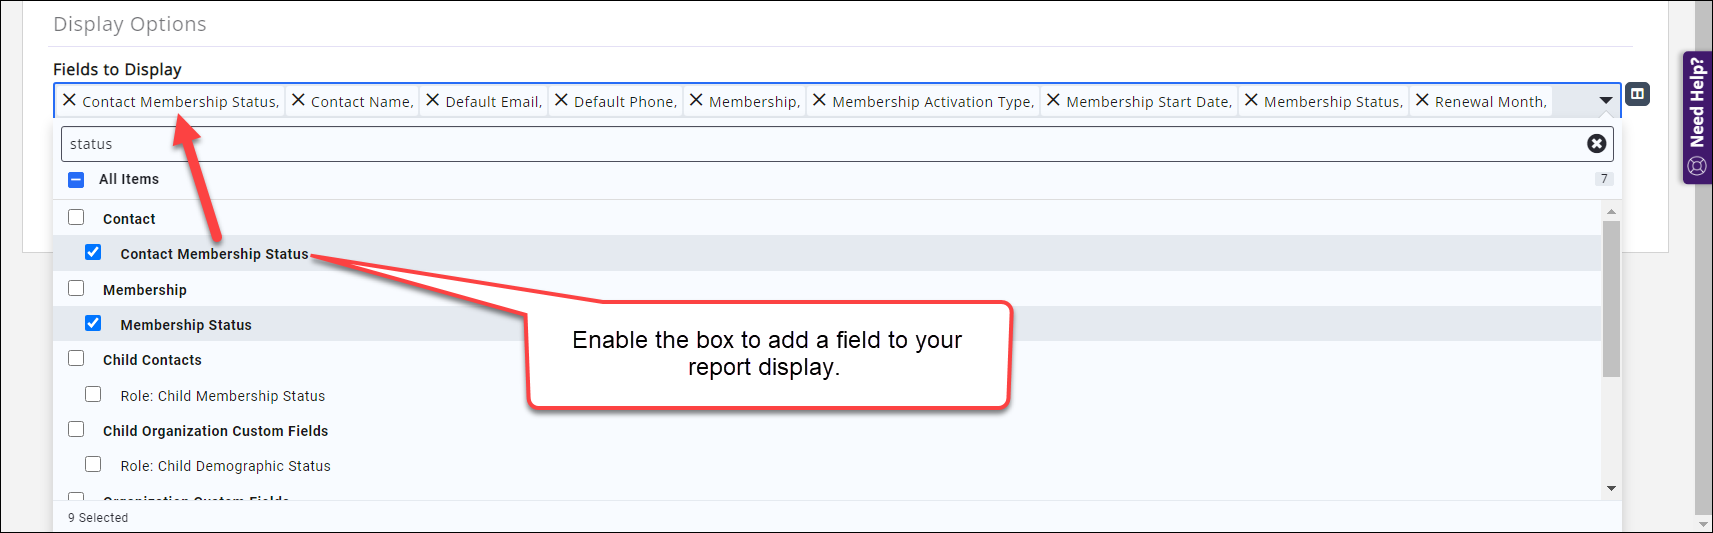Click the Child Contacts group label
The image size is (1713, 533).
(152, 360)
